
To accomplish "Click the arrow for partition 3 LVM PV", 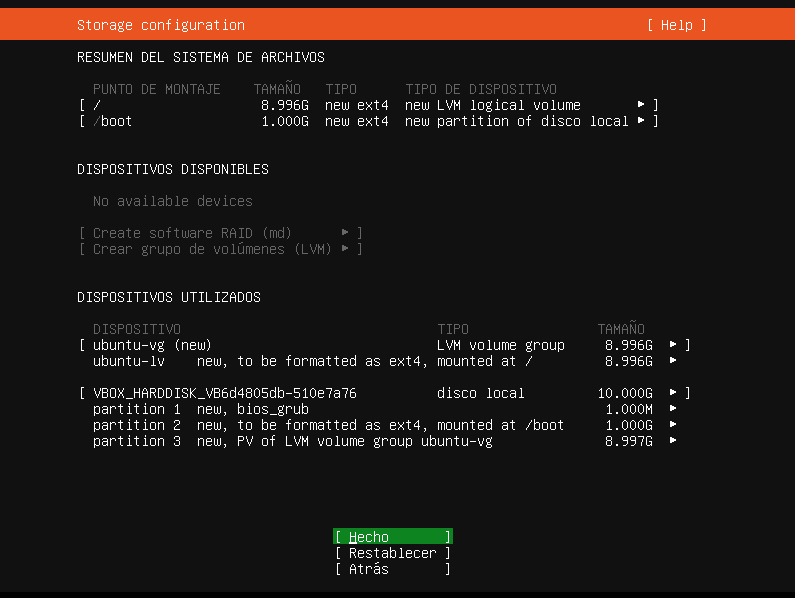I will tap(674, 441).
